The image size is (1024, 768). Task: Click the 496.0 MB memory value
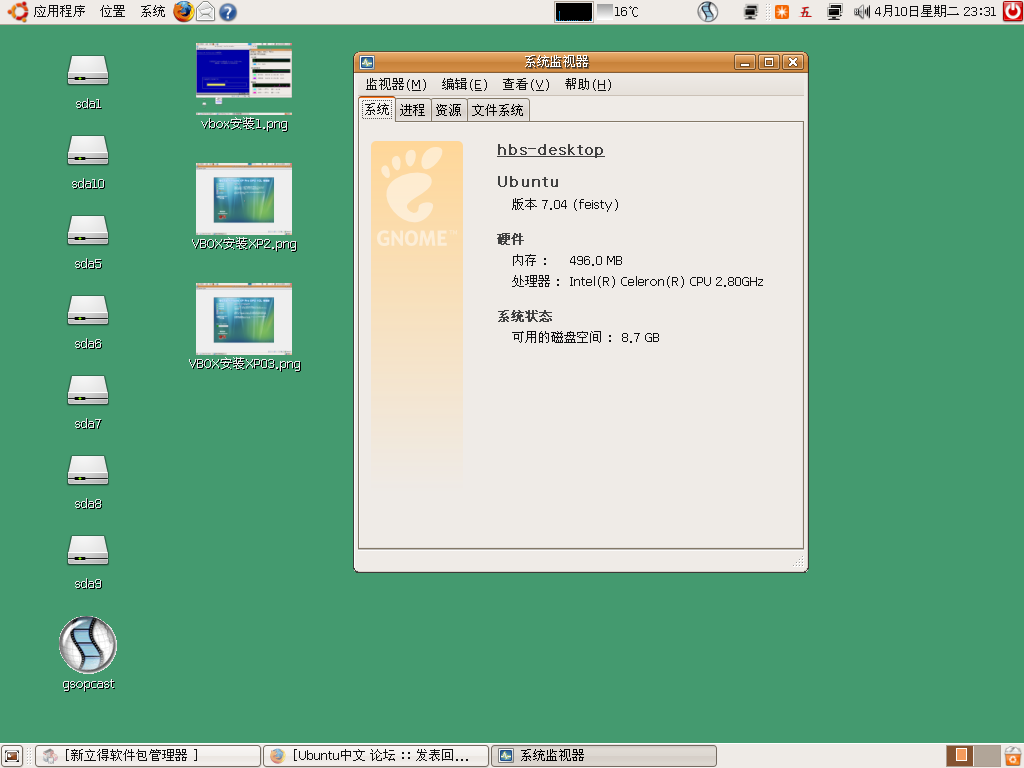point(596,261)
